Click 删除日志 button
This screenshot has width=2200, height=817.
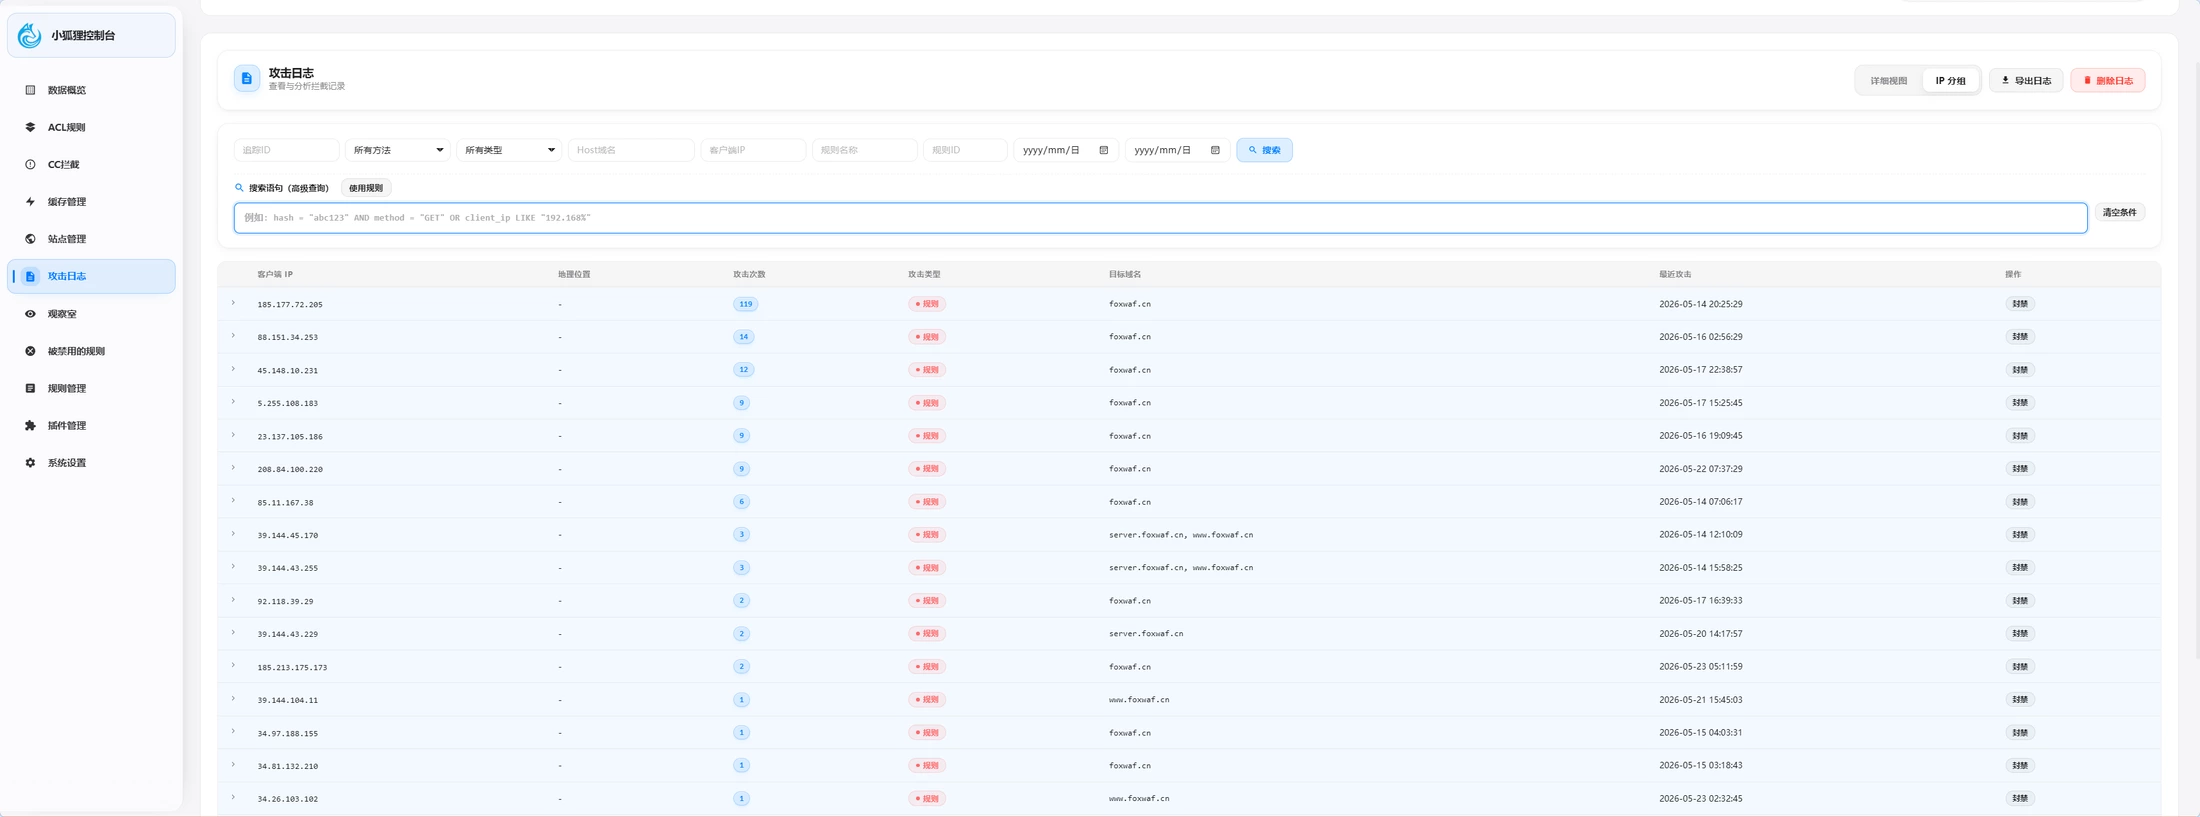click(x=2107, y=81)
